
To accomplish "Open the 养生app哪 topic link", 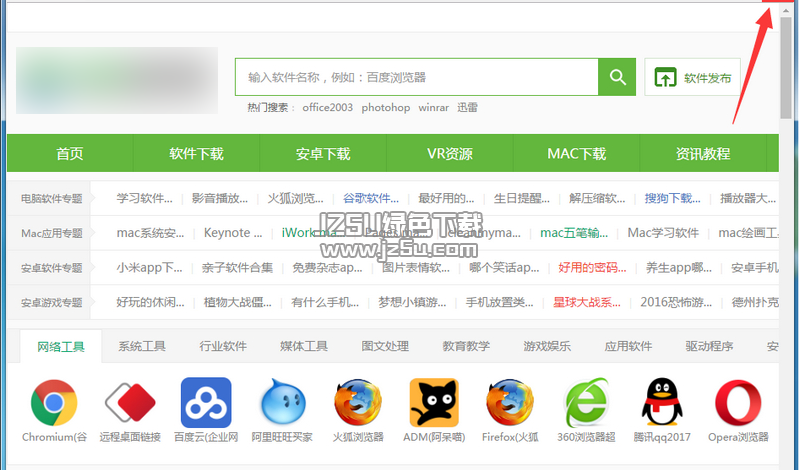I will click(x=679, y=268).
